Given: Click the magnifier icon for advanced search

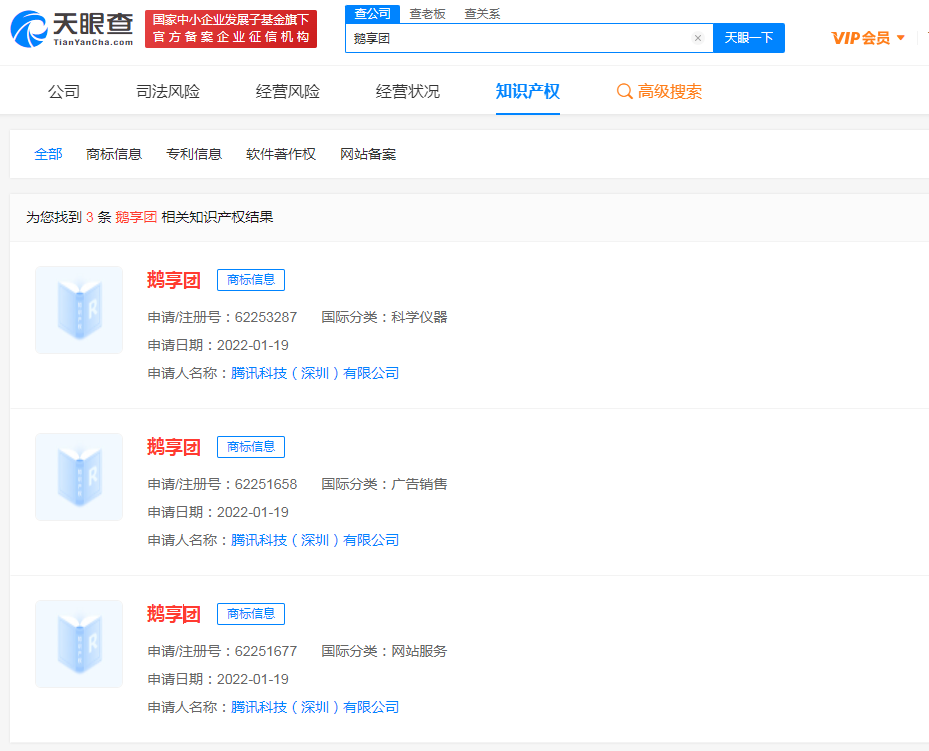Looking at the screenshot, I should coord(624,92).
